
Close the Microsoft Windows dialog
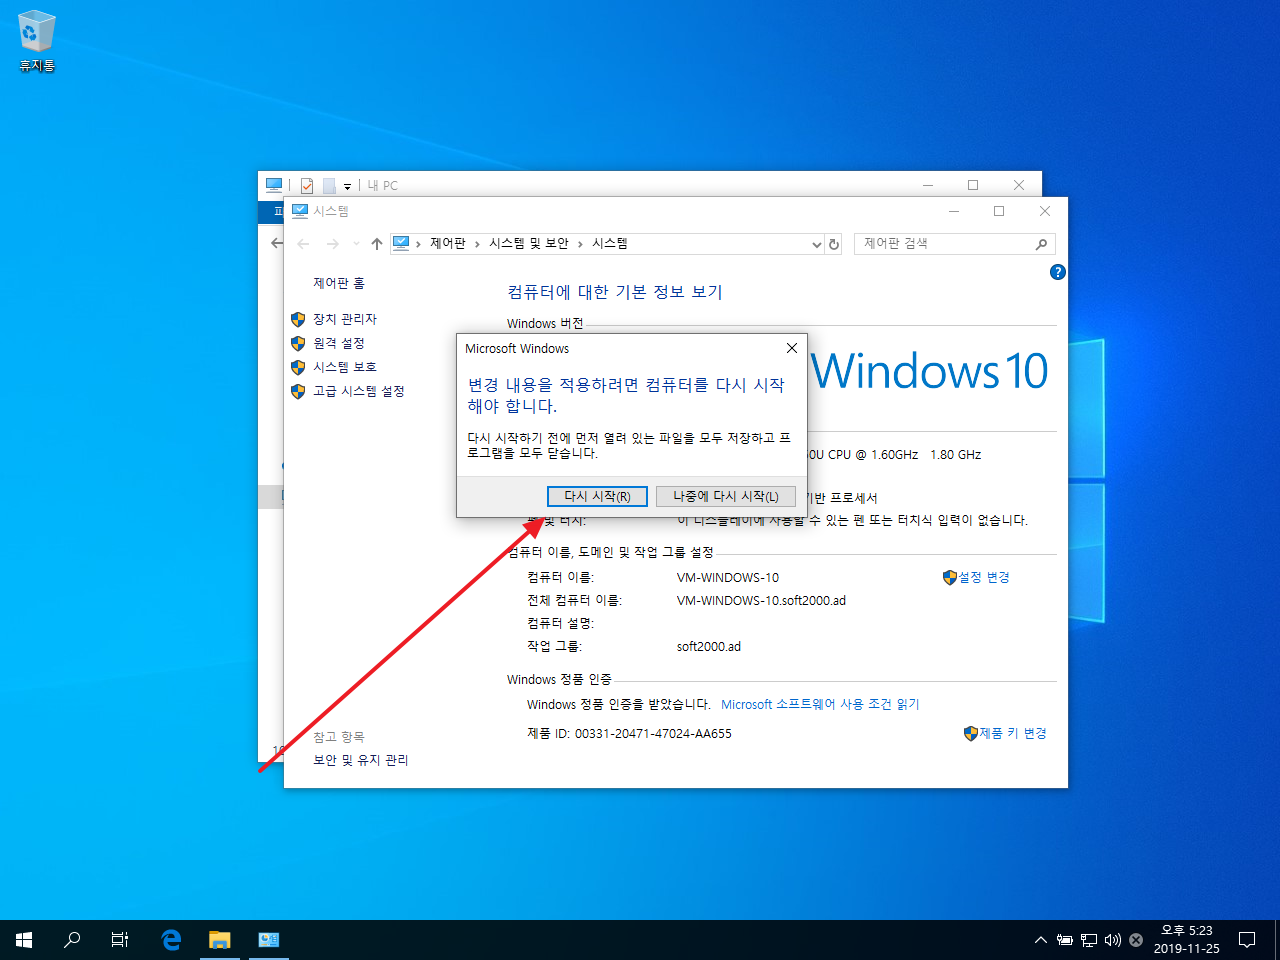tap(791, 348)
